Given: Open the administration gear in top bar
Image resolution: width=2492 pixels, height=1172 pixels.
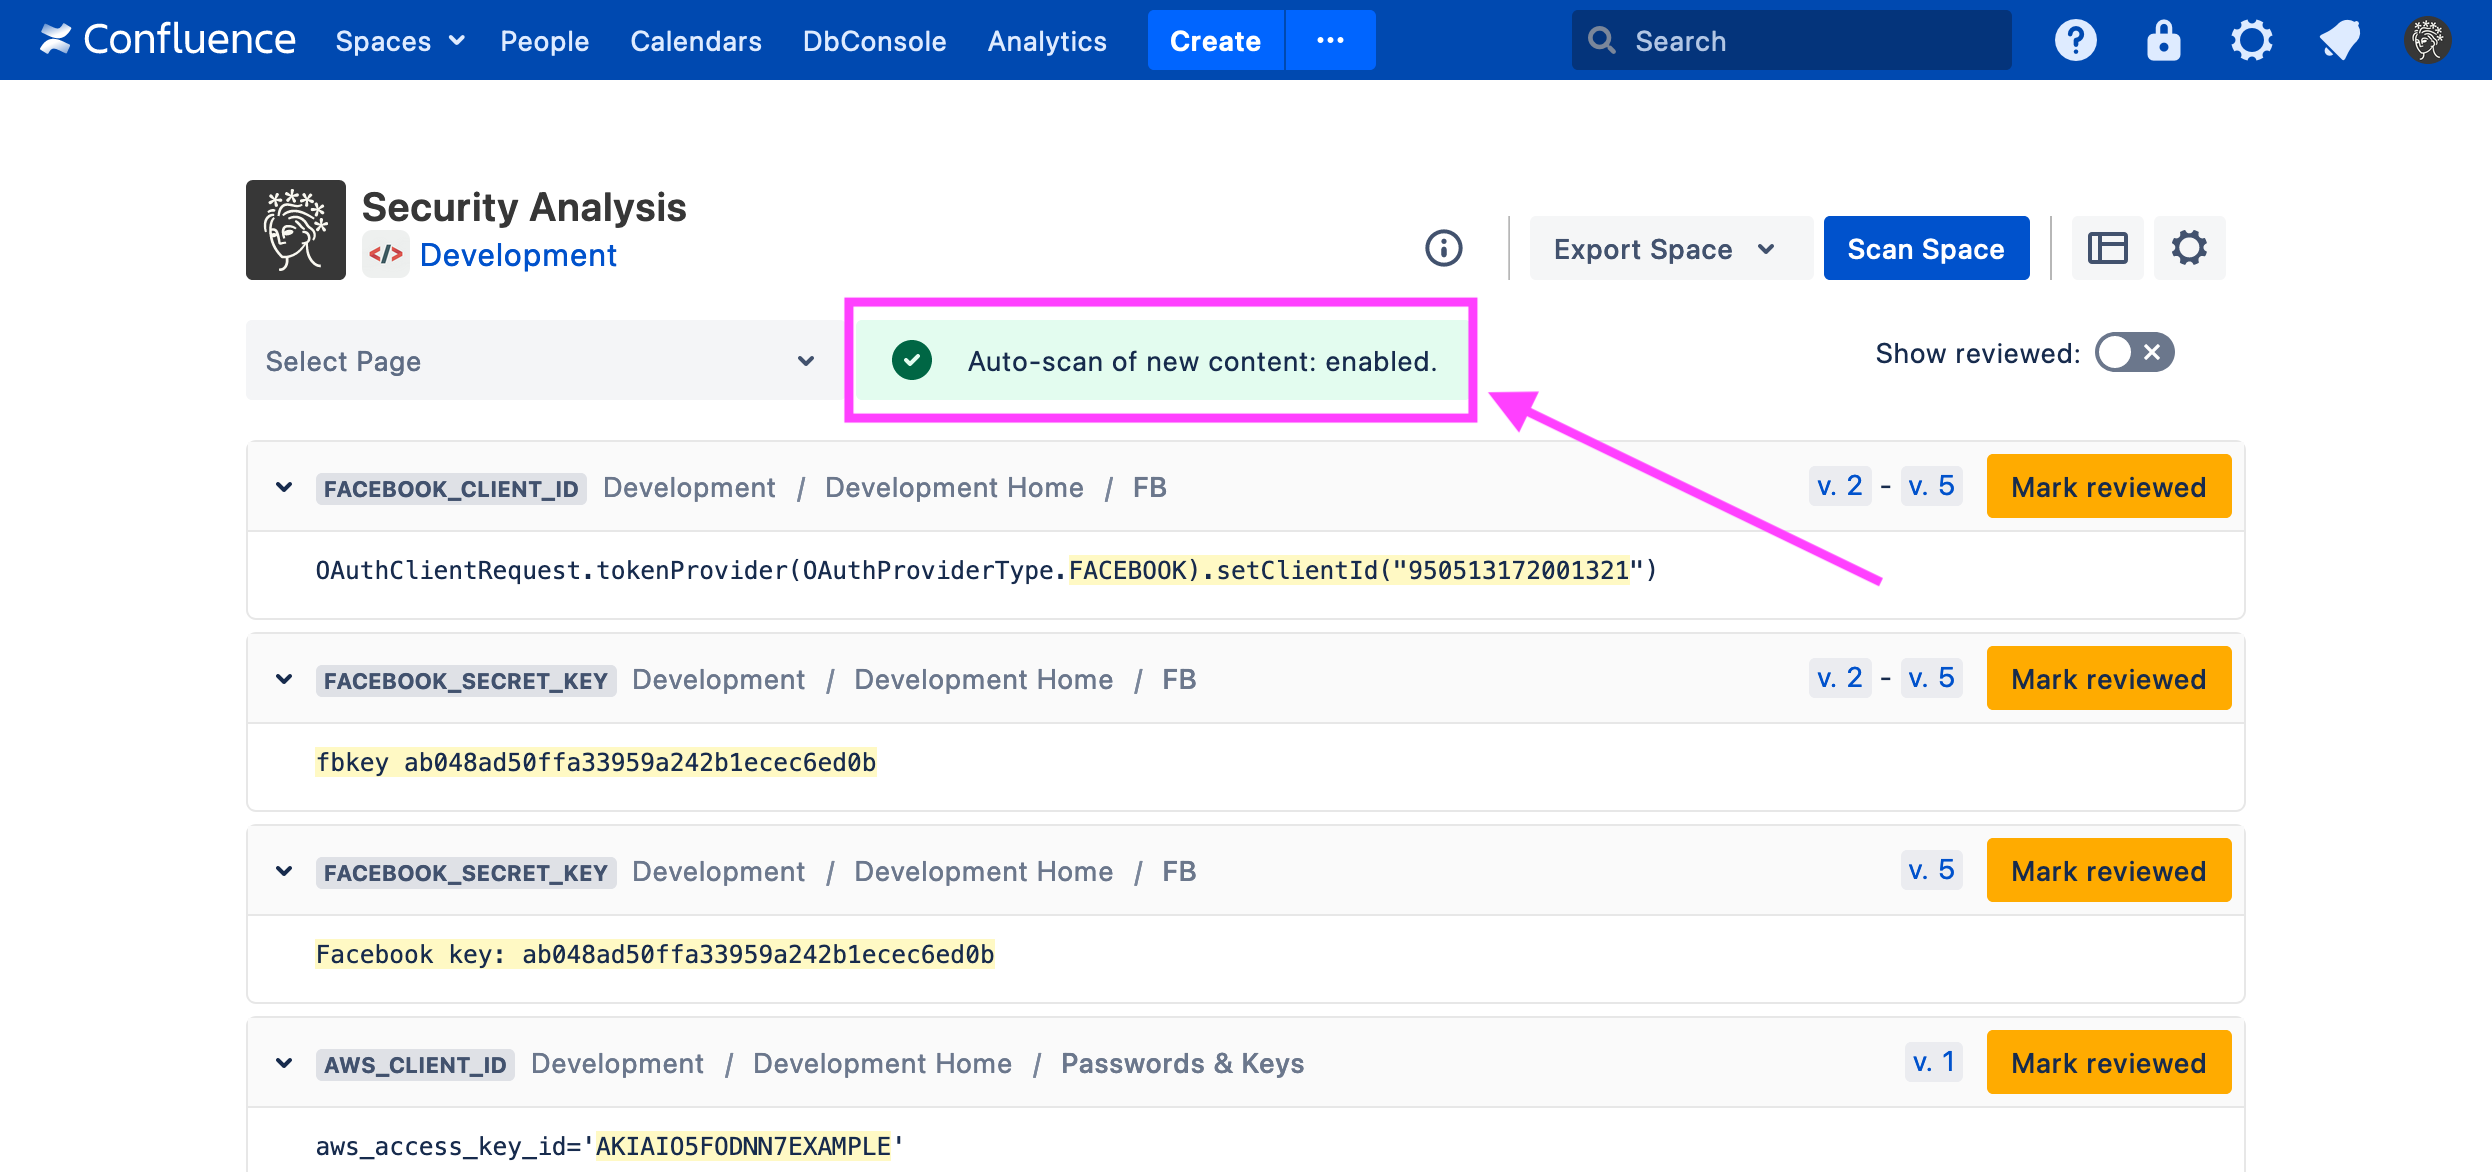Looking at the screenshot, I should 2251,41.
